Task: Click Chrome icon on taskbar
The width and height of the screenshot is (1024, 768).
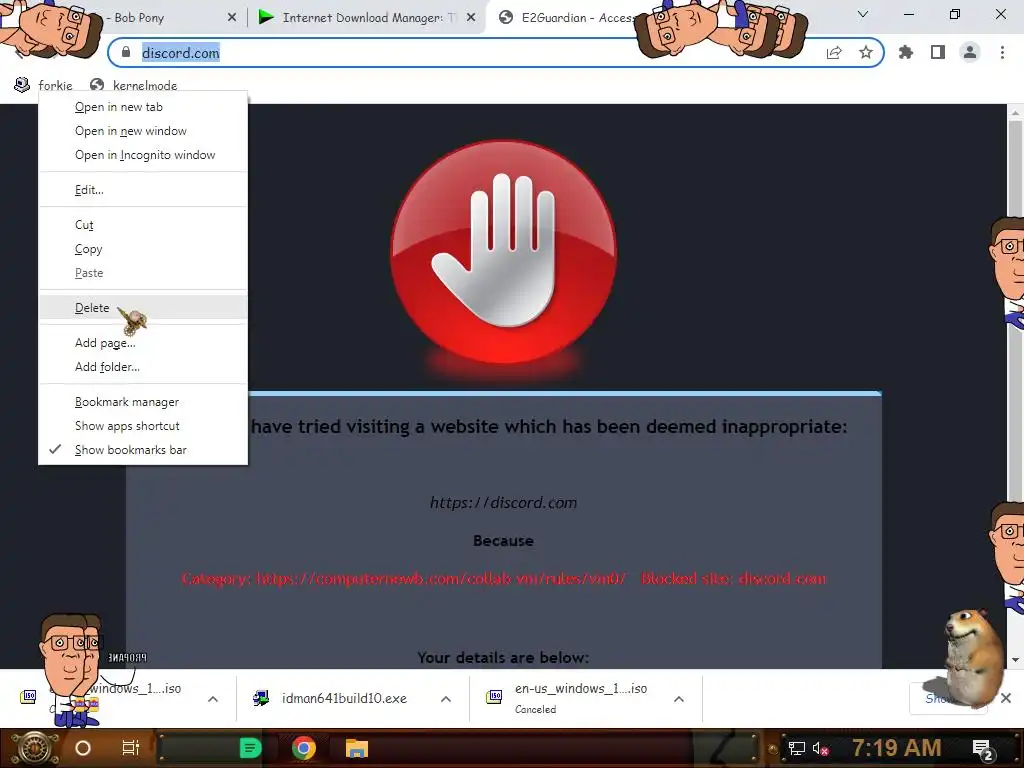Action: pyautogui.click(x=304, y=748)
